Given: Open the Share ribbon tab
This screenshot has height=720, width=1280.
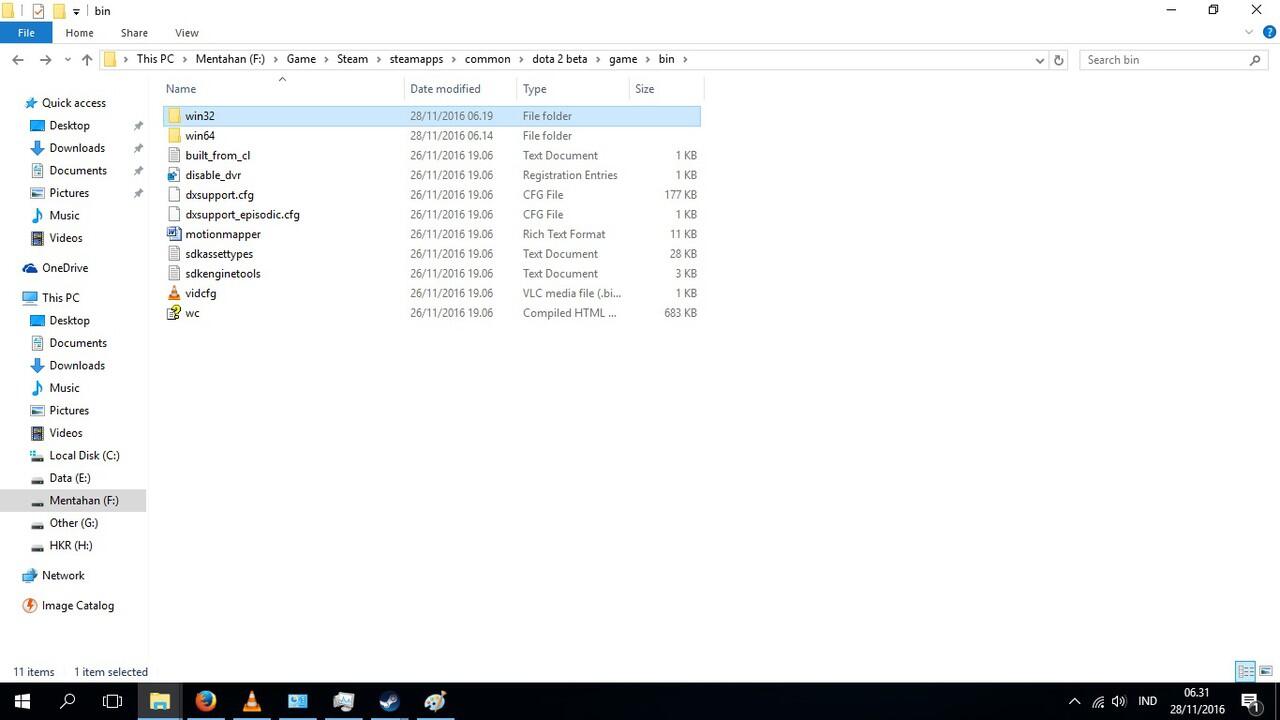Looking at the screenshot, I should coord(134,33).
